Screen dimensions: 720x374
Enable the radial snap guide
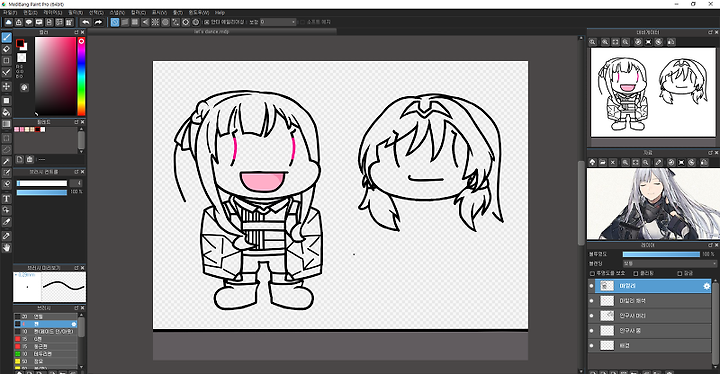click(155, 22)
